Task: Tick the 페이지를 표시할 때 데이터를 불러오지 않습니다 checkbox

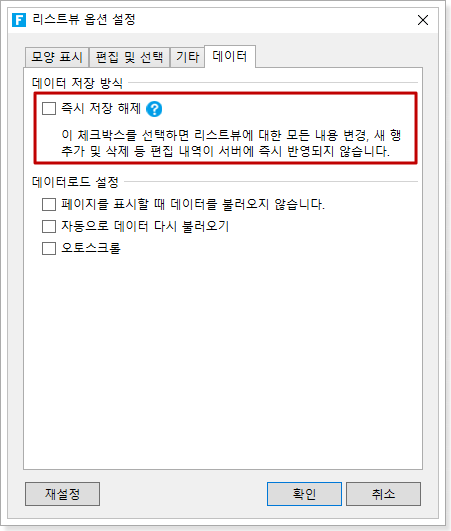Action: click(49, 205)
